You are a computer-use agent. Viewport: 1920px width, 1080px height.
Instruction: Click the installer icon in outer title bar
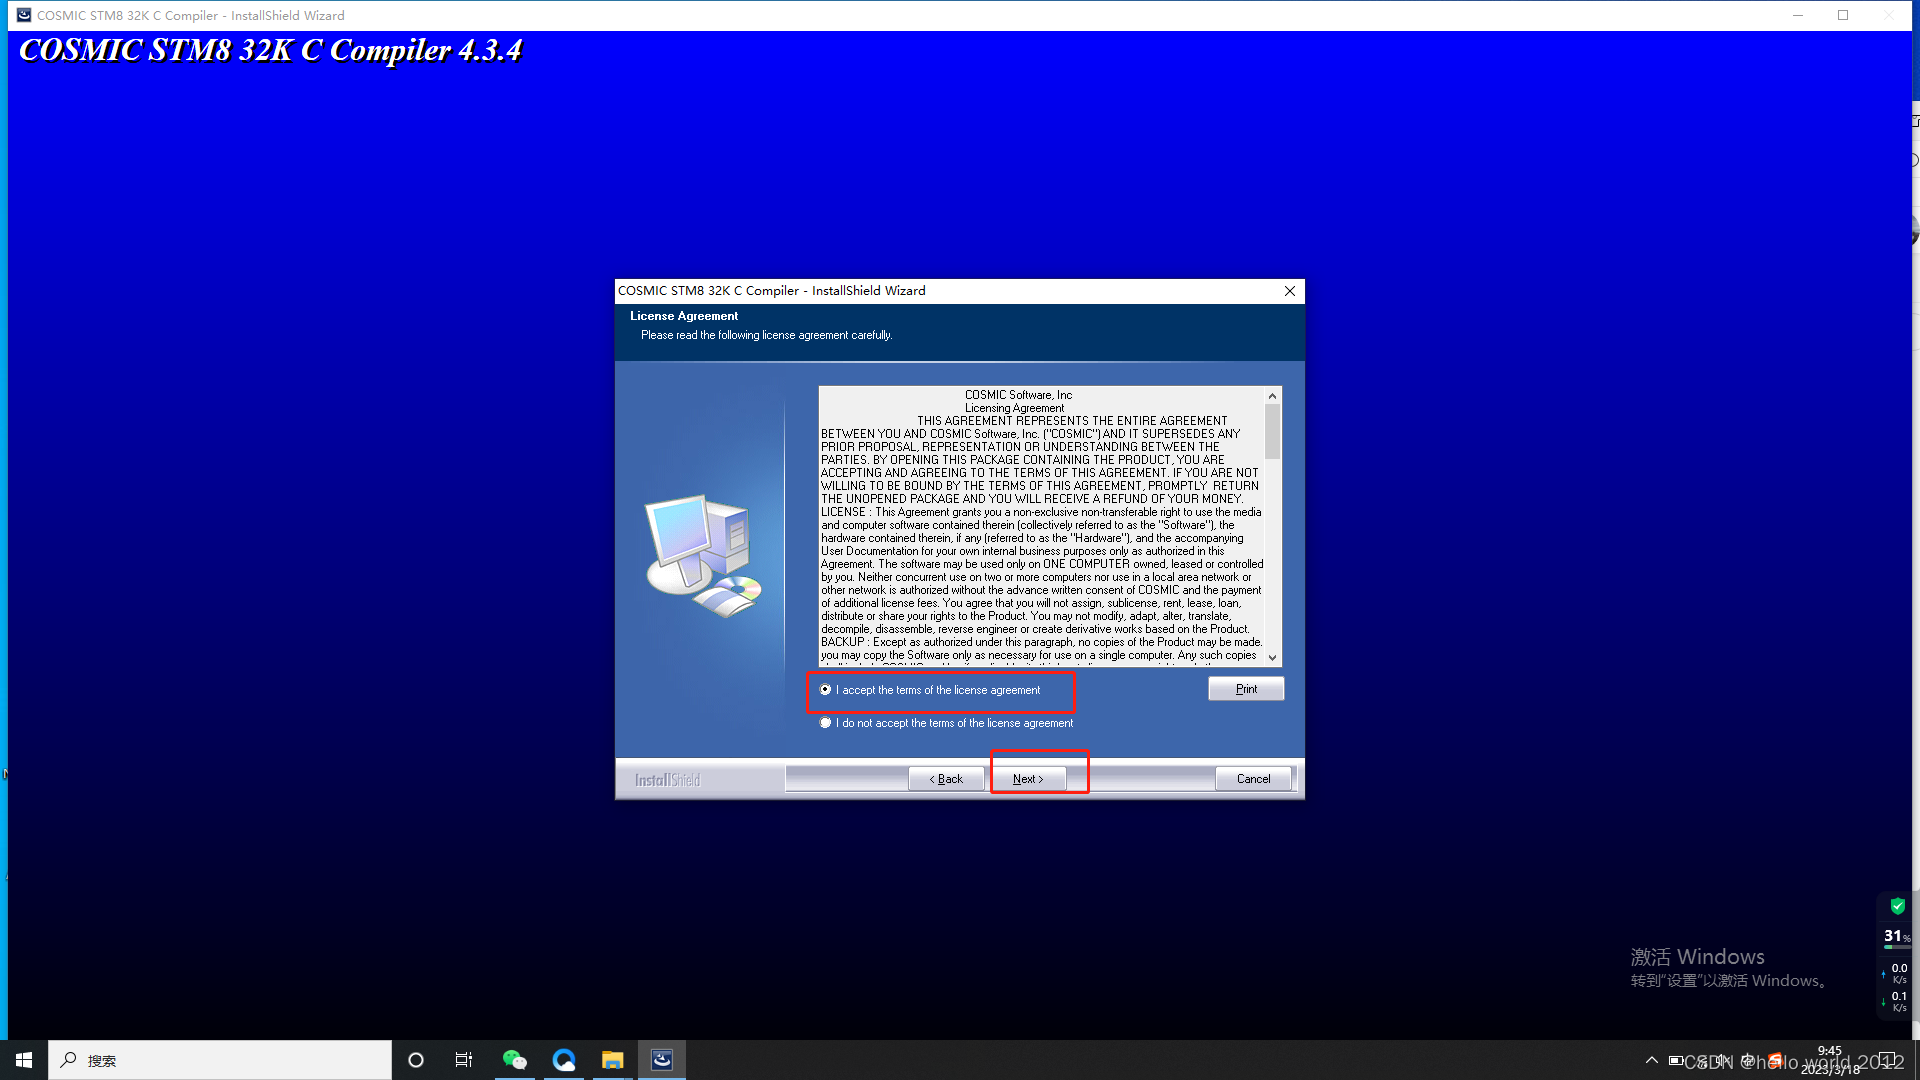click(24, 15)
